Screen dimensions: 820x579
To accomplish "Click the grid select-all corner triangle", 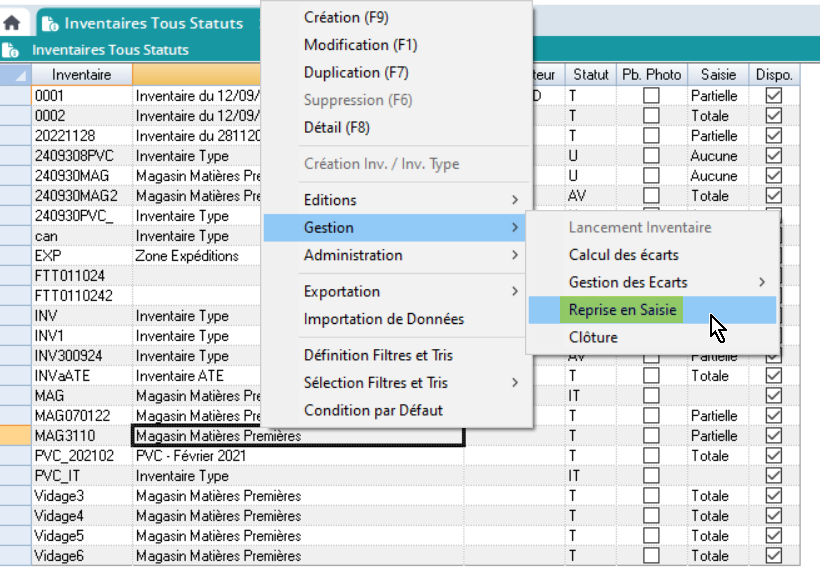I will coord(16,75).
